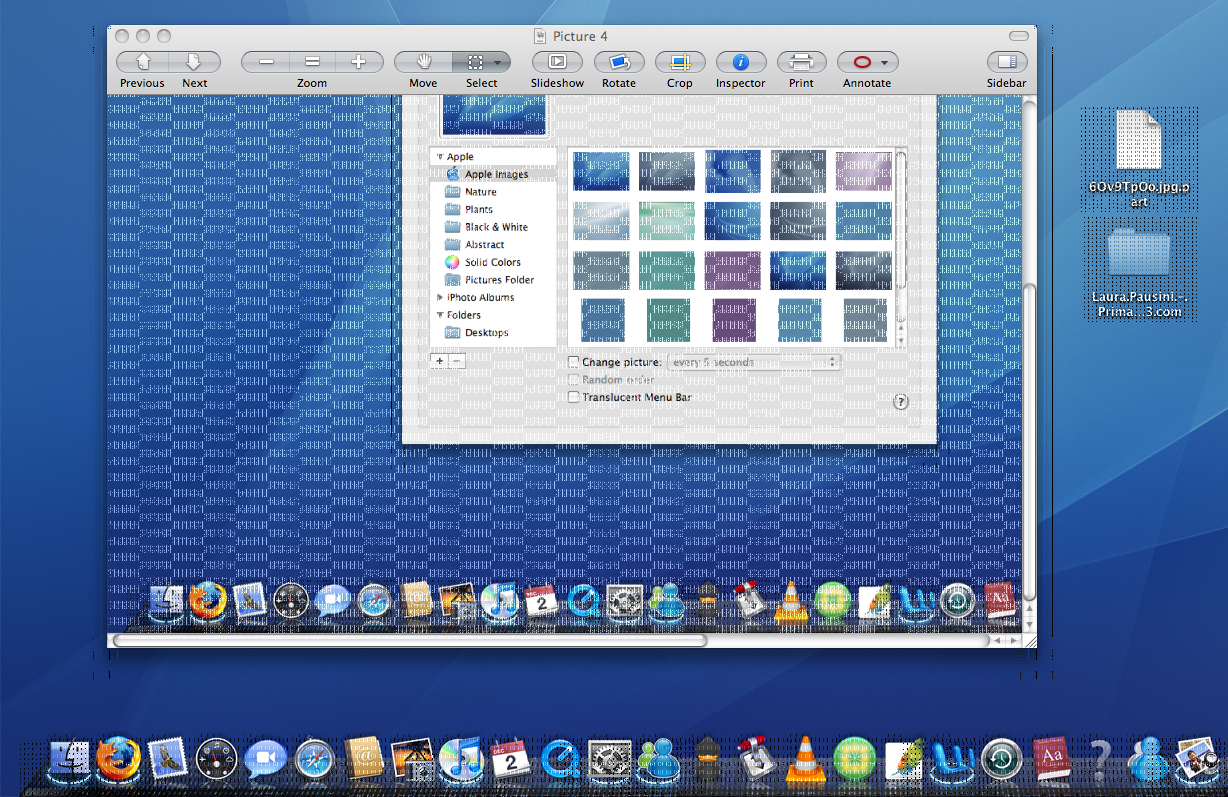Screen dimensions: 1228x797
Task: Crop the picture
Action: click(x=680, y=62)
